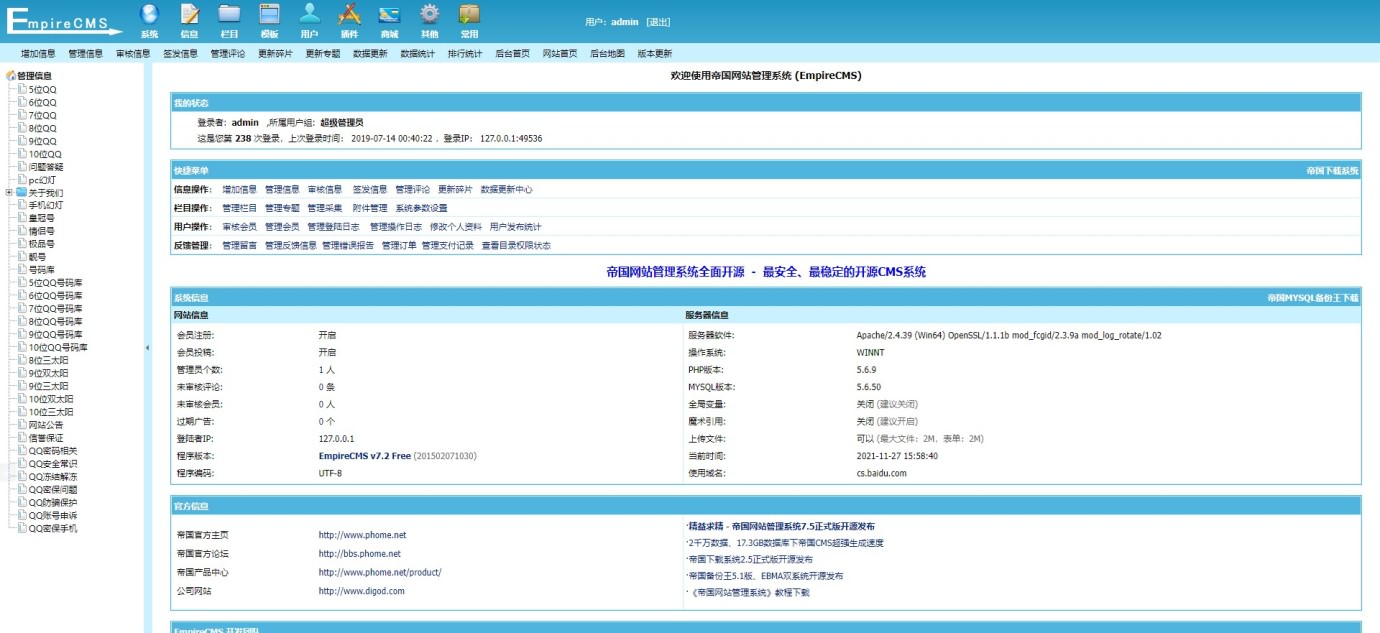Open the http://bbs.phome.net forum link

pos(360,554)
